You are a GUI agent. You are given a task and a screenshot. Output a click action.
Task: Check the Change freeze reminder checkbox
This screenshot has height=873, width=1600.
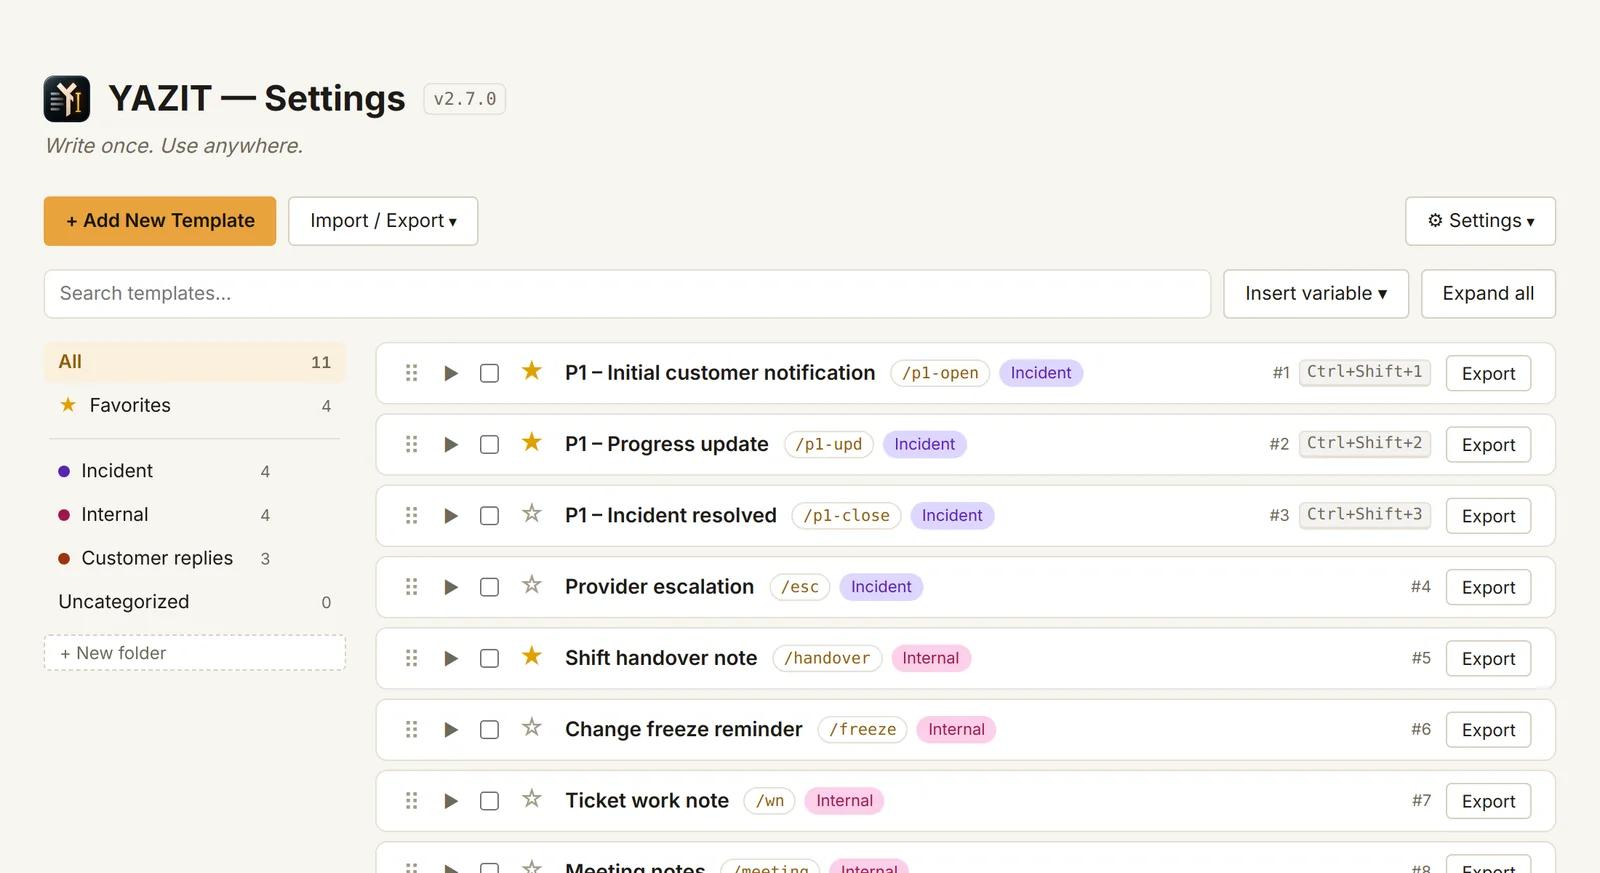tap(489, 730)
